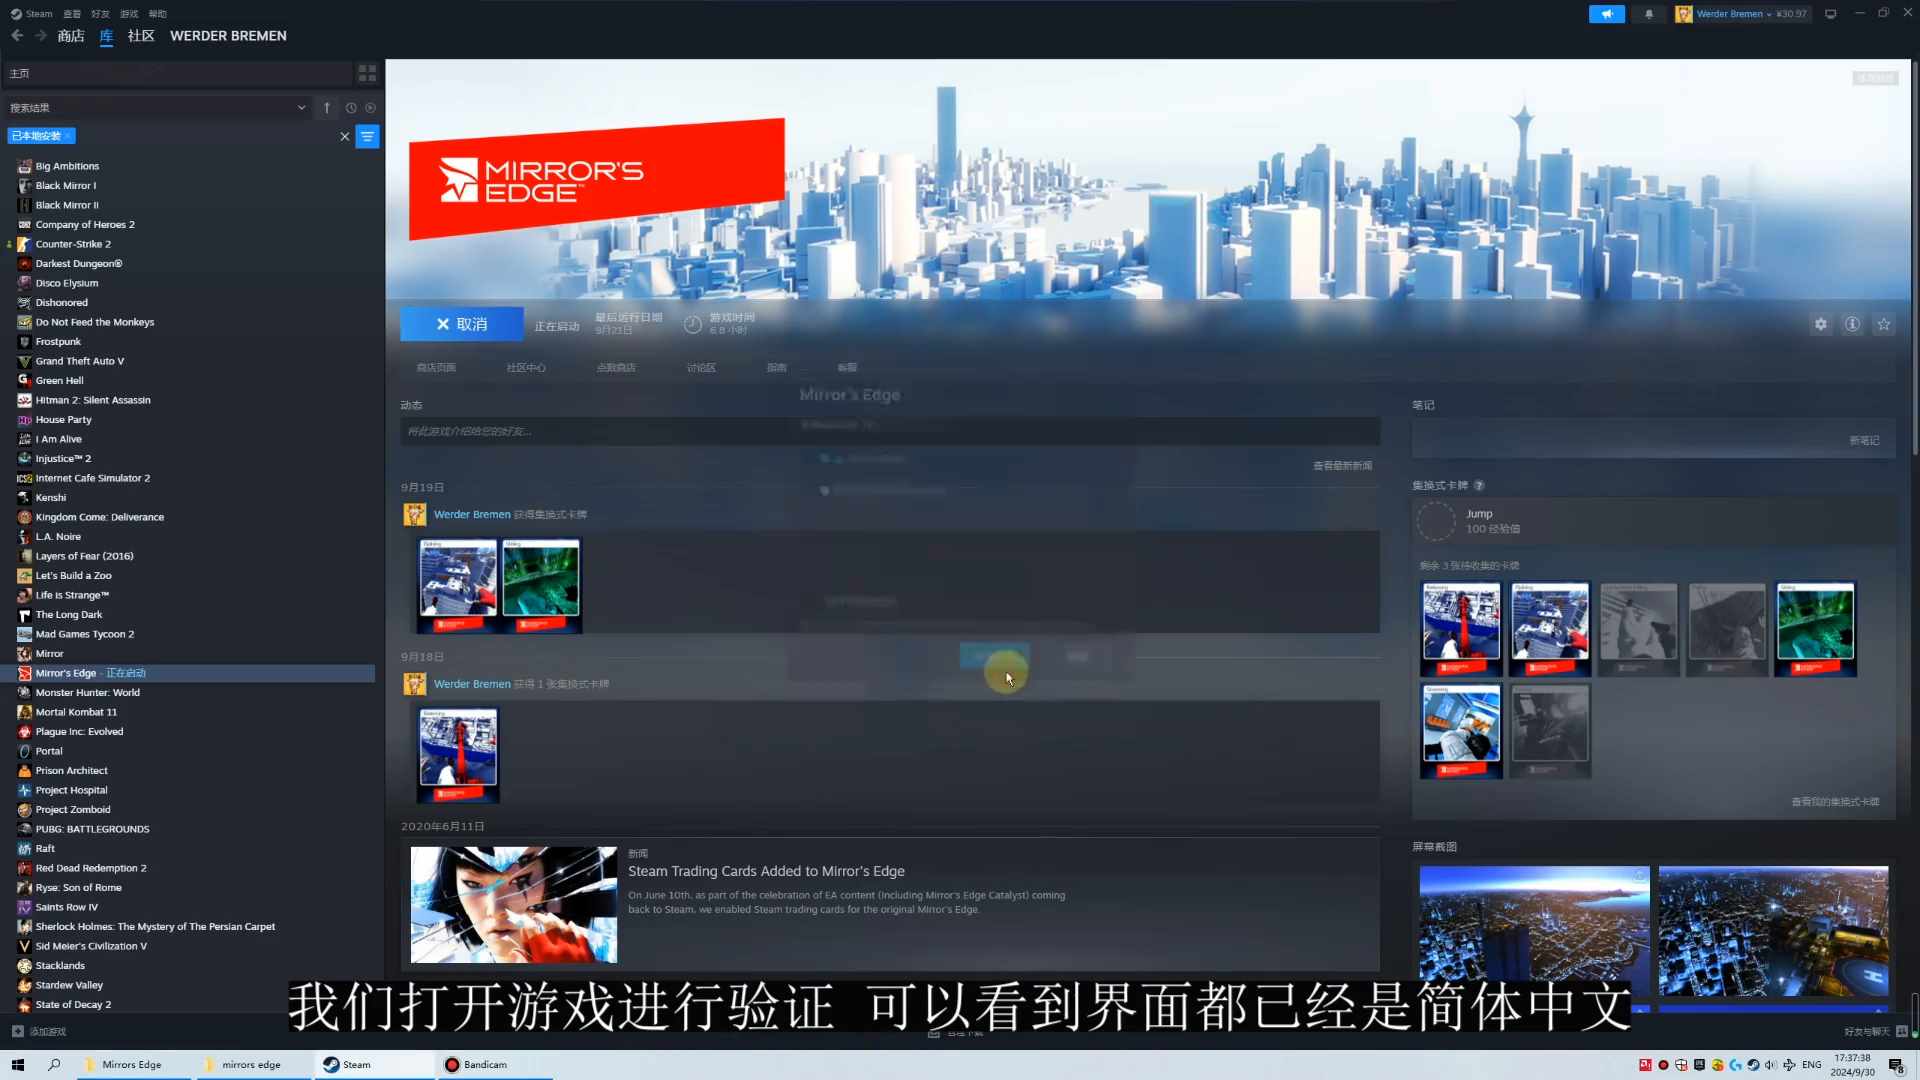1920x1080 pixels.
Task: Select Portal in the library
Action: click(49, 751)
